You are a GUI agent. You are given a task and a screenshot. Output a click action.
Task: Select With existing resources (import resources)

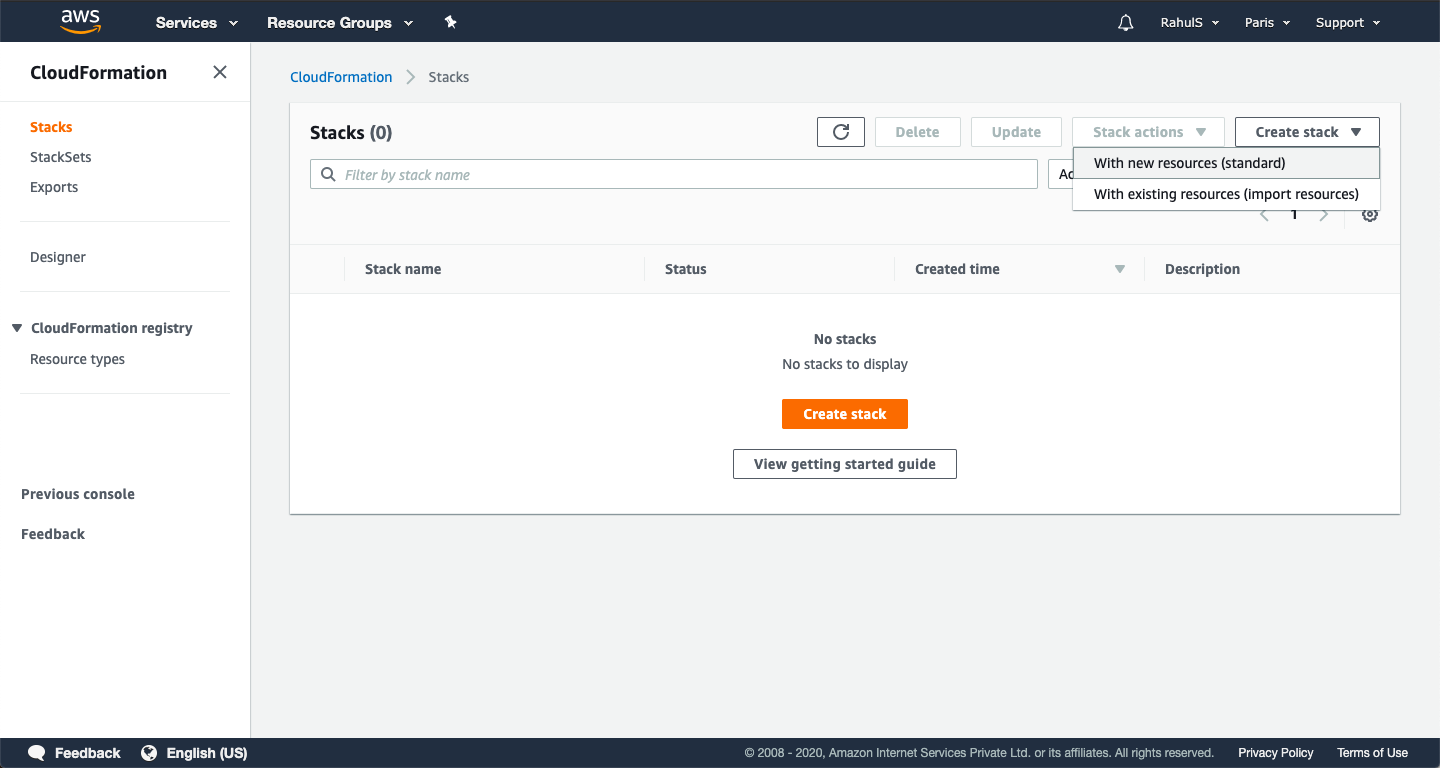[1226, 194]
